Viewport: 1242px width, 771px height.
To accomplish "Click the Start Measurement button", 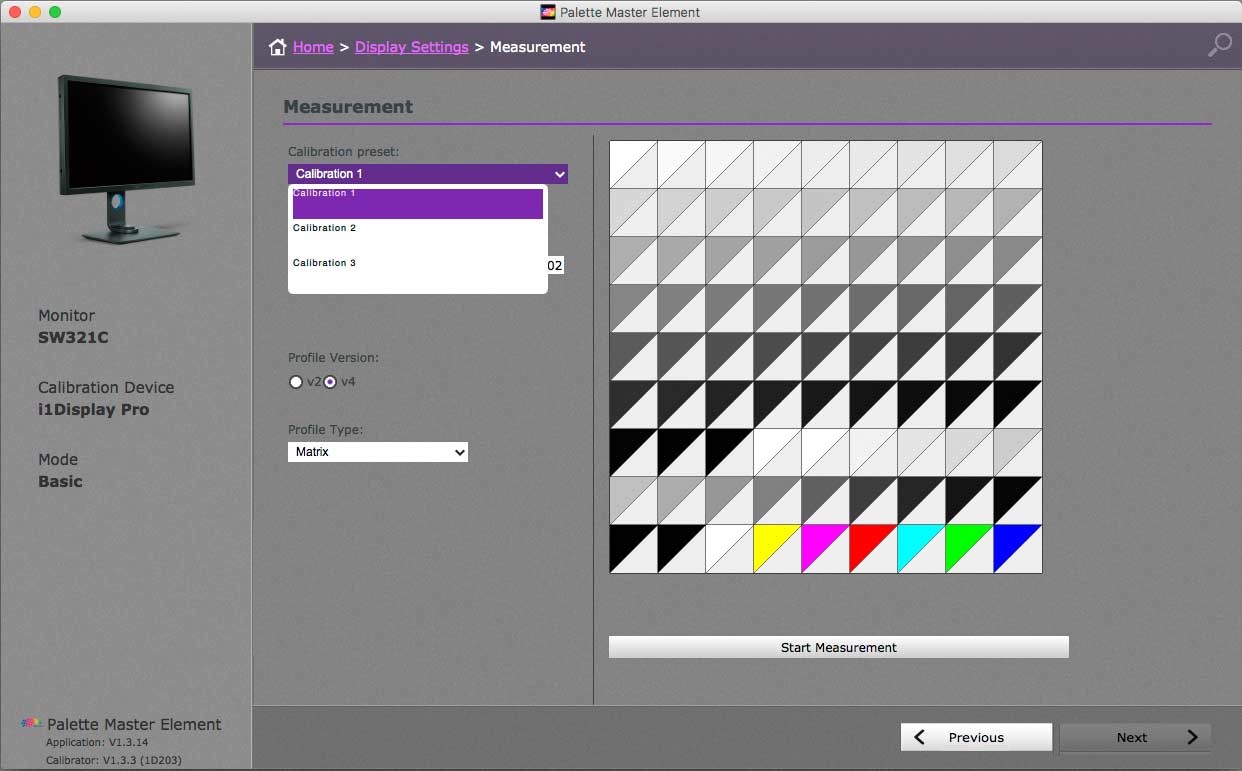I will pos(839,647).
